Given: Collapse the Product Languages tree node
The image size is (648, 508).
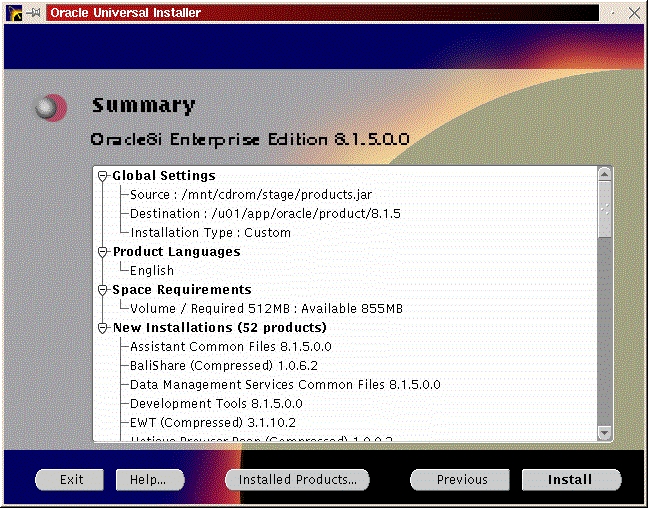Looking at the screenshot, I should [x=103, y=252].
